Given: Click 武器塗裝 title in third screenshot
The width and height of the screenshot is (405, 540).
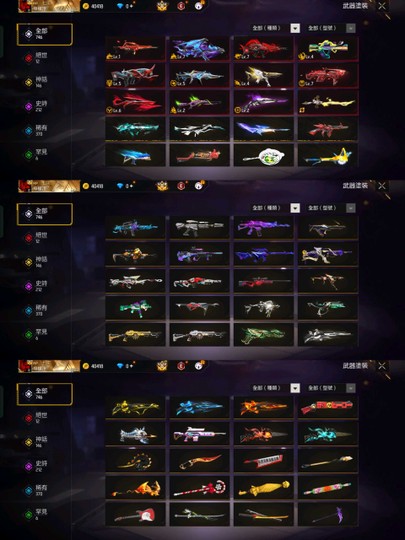Looking at the screenshot, I should tap(355, 365).
